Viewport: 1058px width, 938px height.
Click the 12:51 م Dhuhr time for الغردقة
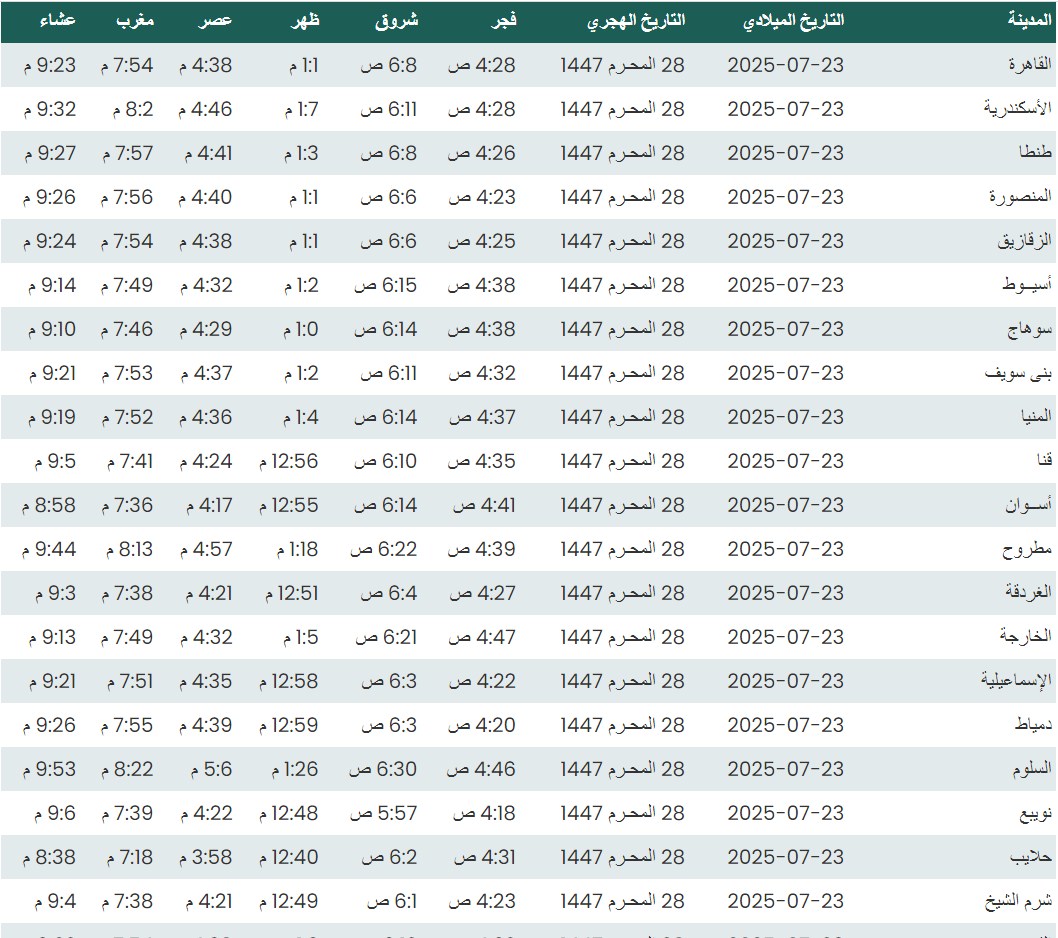(x=292, y=593)
